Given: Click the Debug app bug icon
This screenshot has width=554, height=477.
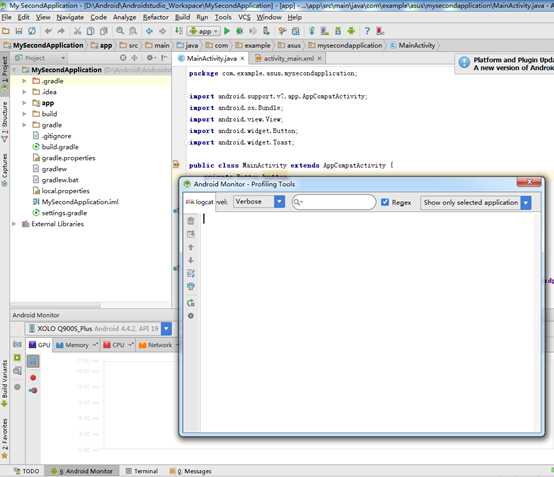Looking at the screenshot, I should (240, 31).
